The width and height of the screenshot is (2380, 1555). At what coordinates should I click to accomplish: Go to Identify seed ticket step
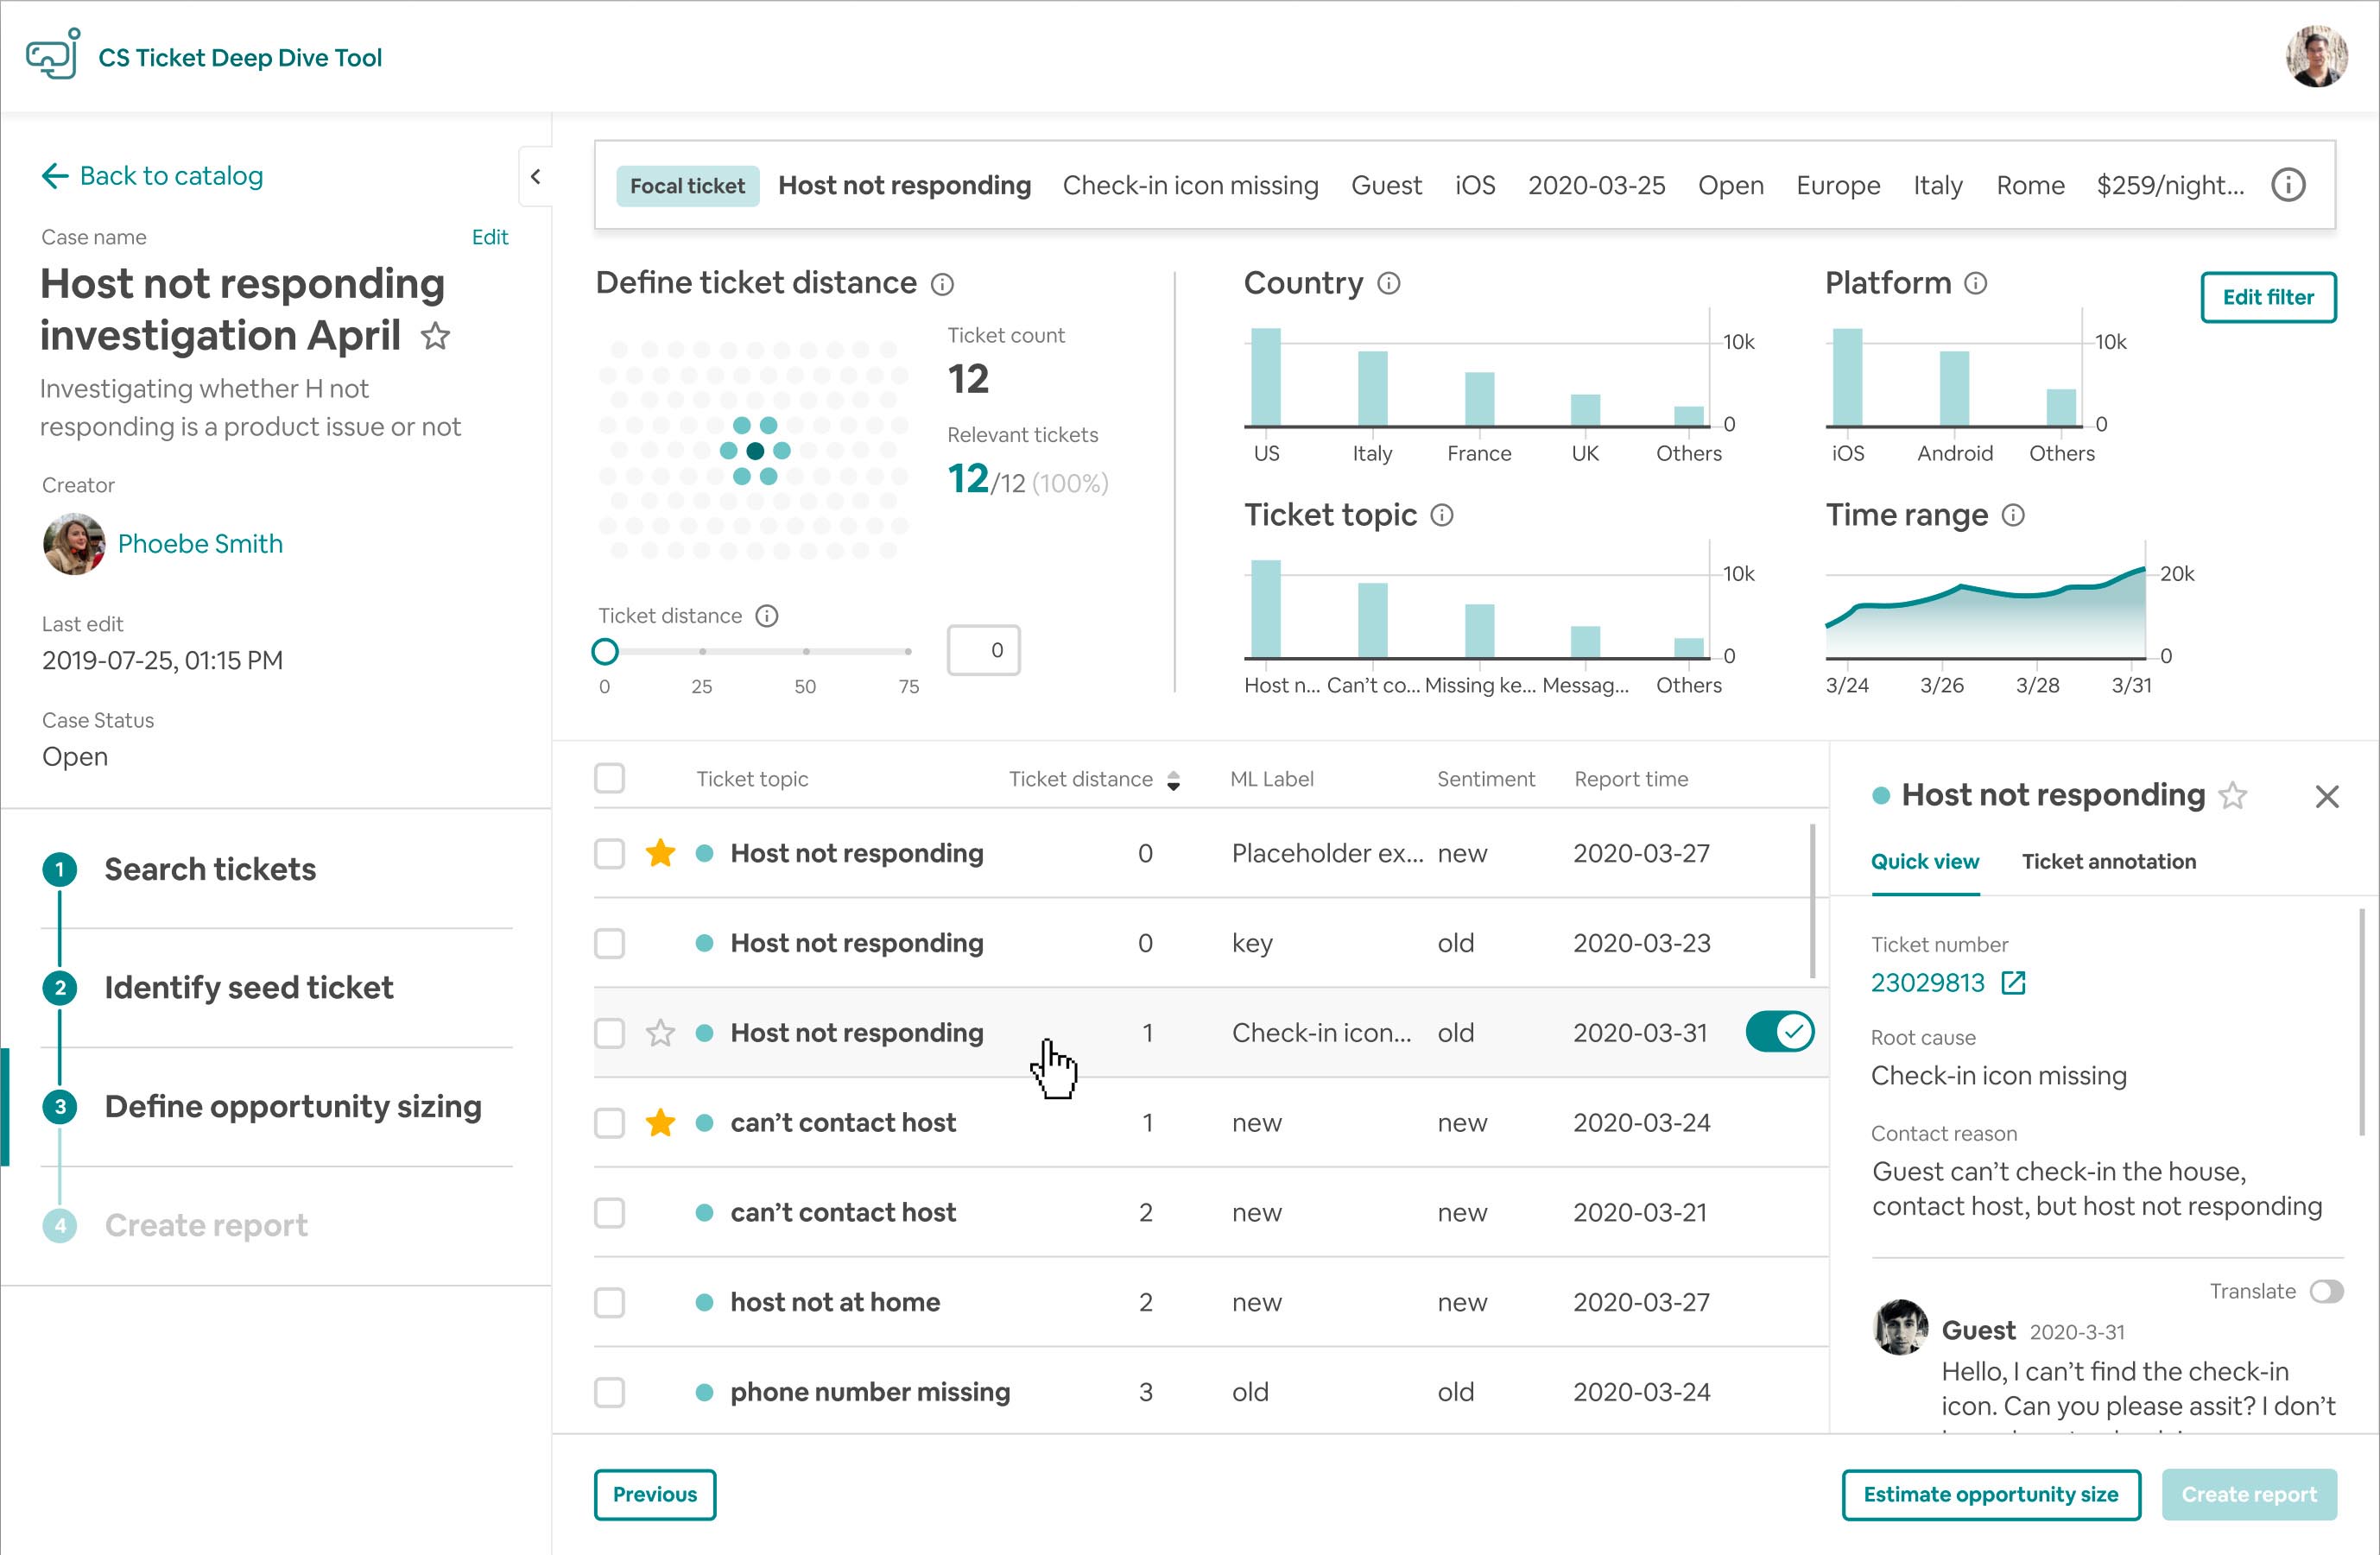coord(248,988)
